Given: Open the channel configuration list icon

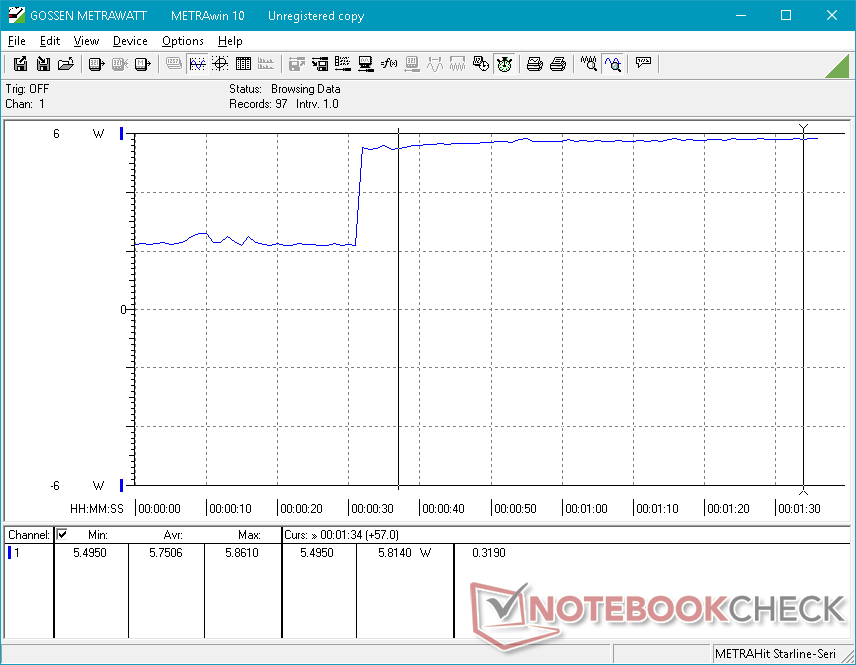Looking at the screenshot, I should click(x=343, y=64).
